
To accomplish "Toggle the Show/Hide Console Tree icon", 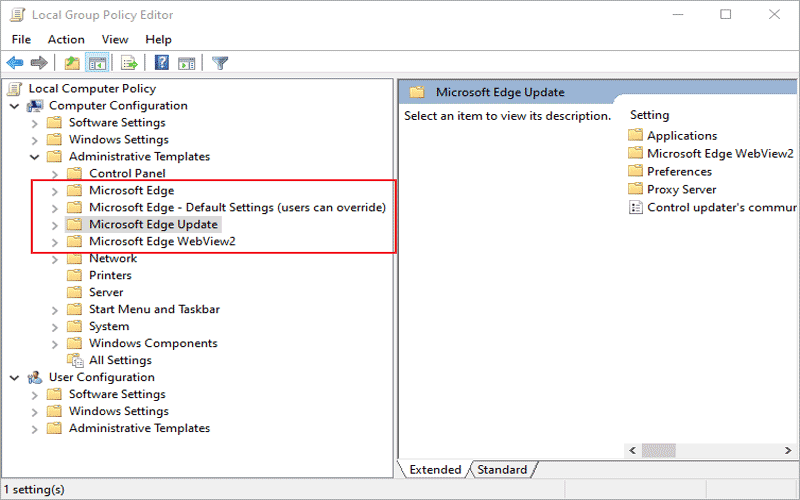I will (x=97, y=63).
